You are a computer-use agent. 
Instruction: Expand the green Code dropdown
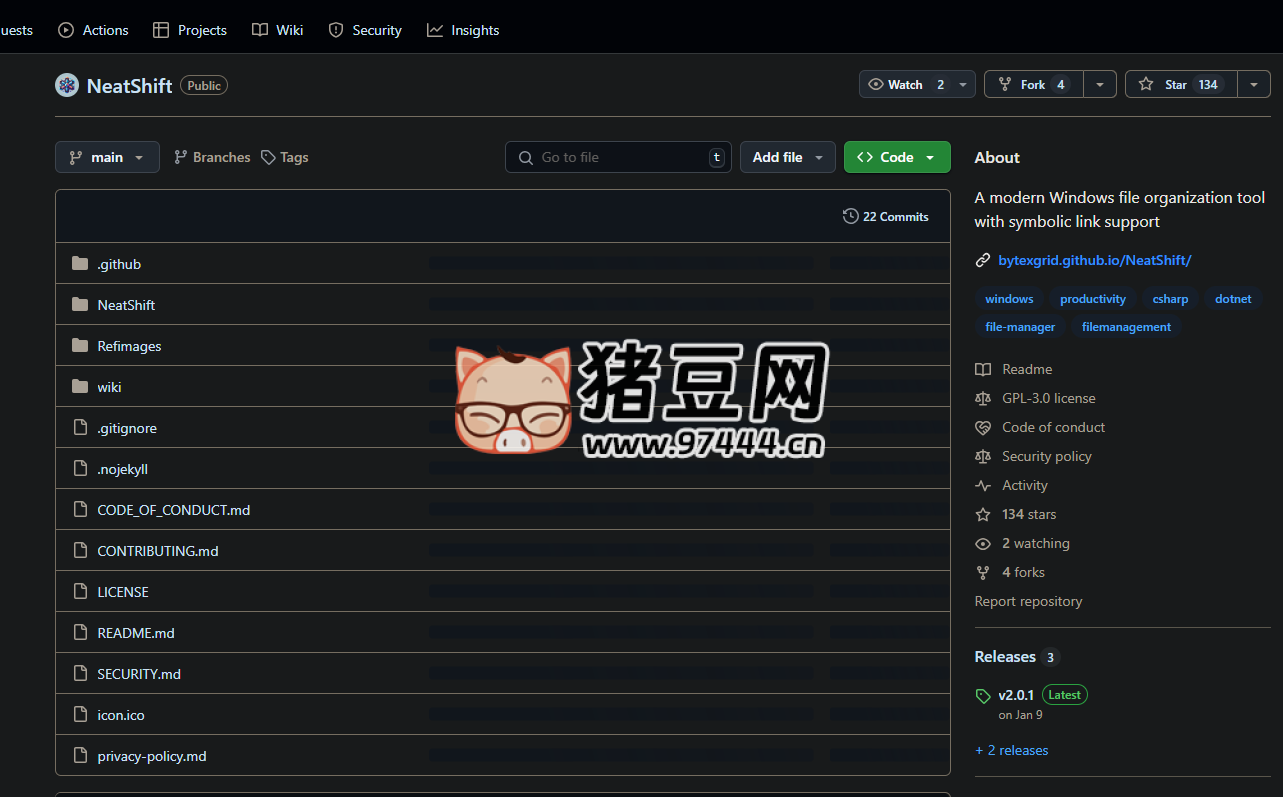[897, 157]
